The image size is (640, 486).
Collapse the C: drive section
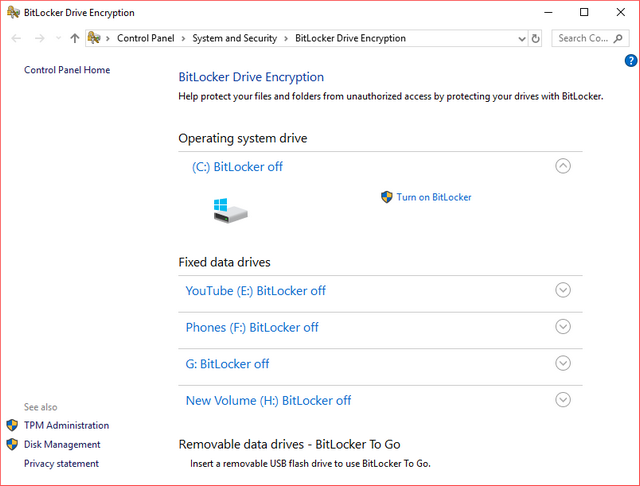tap(563, 166)
